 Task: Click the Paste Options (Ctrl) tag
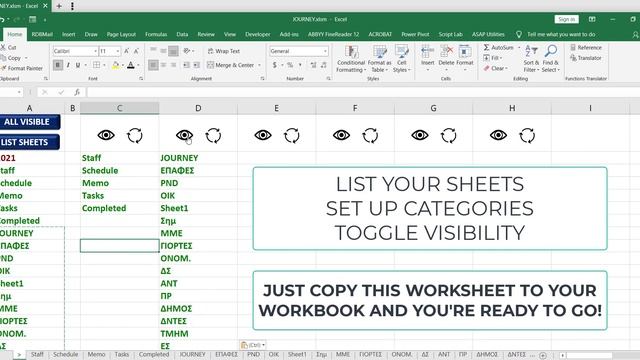tap(253, 345)
